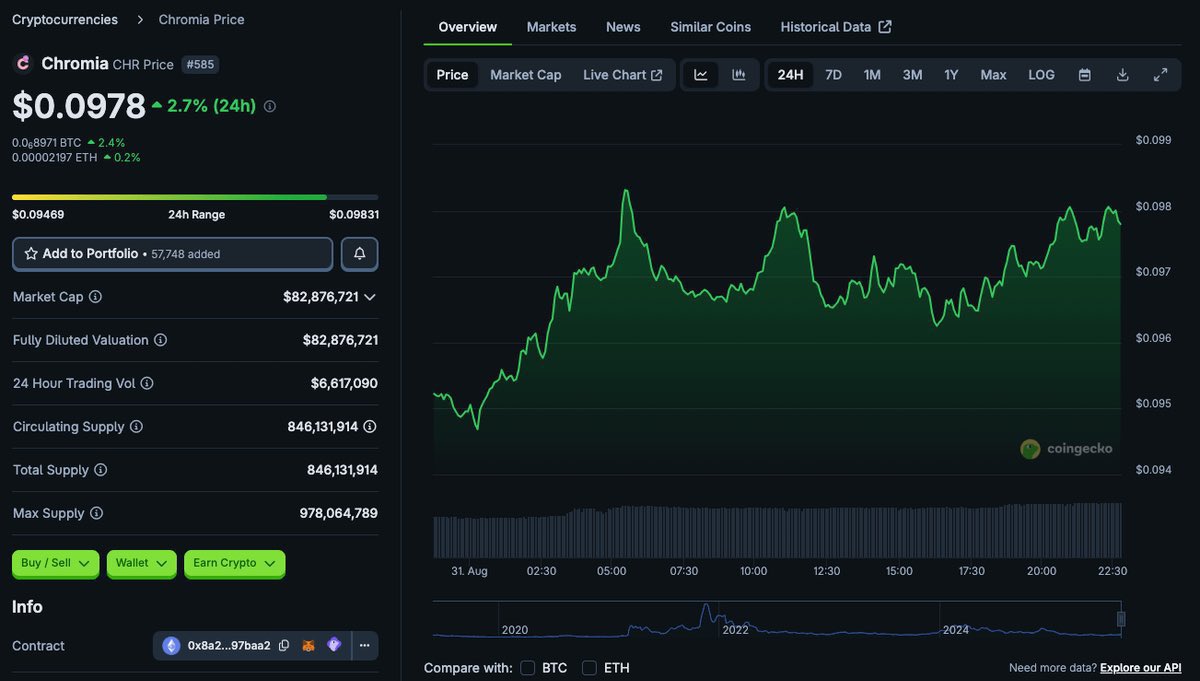Click the price alert bell icon

pyautogui.click(x=360, y=254)
